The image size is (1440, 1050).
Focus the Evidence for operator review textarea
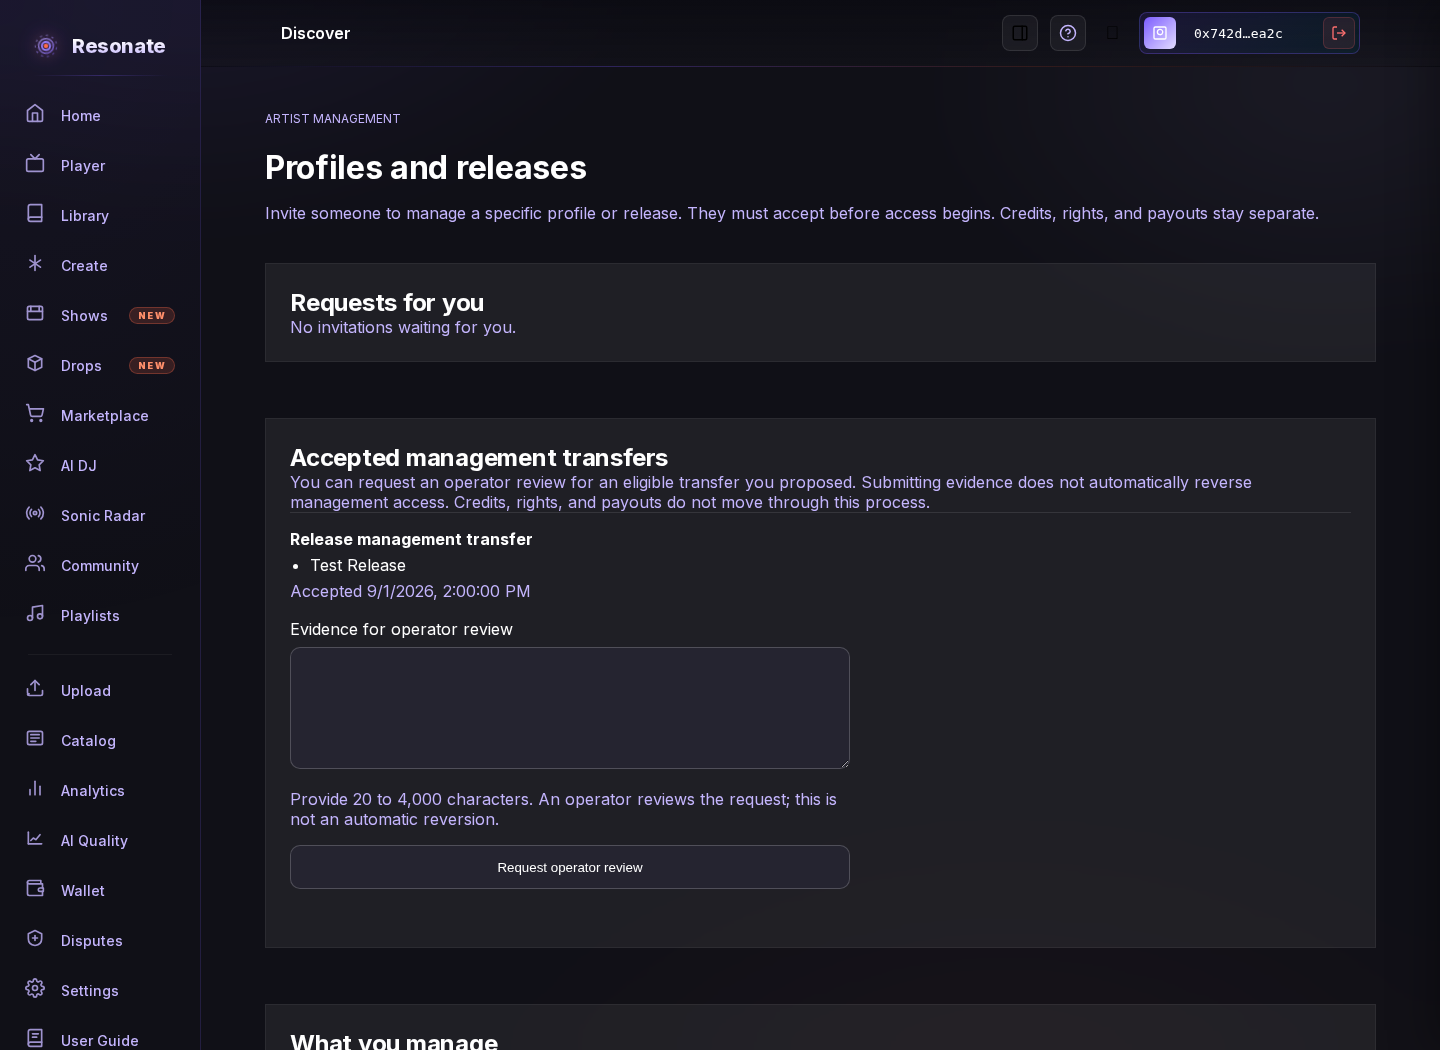[570, 708]
